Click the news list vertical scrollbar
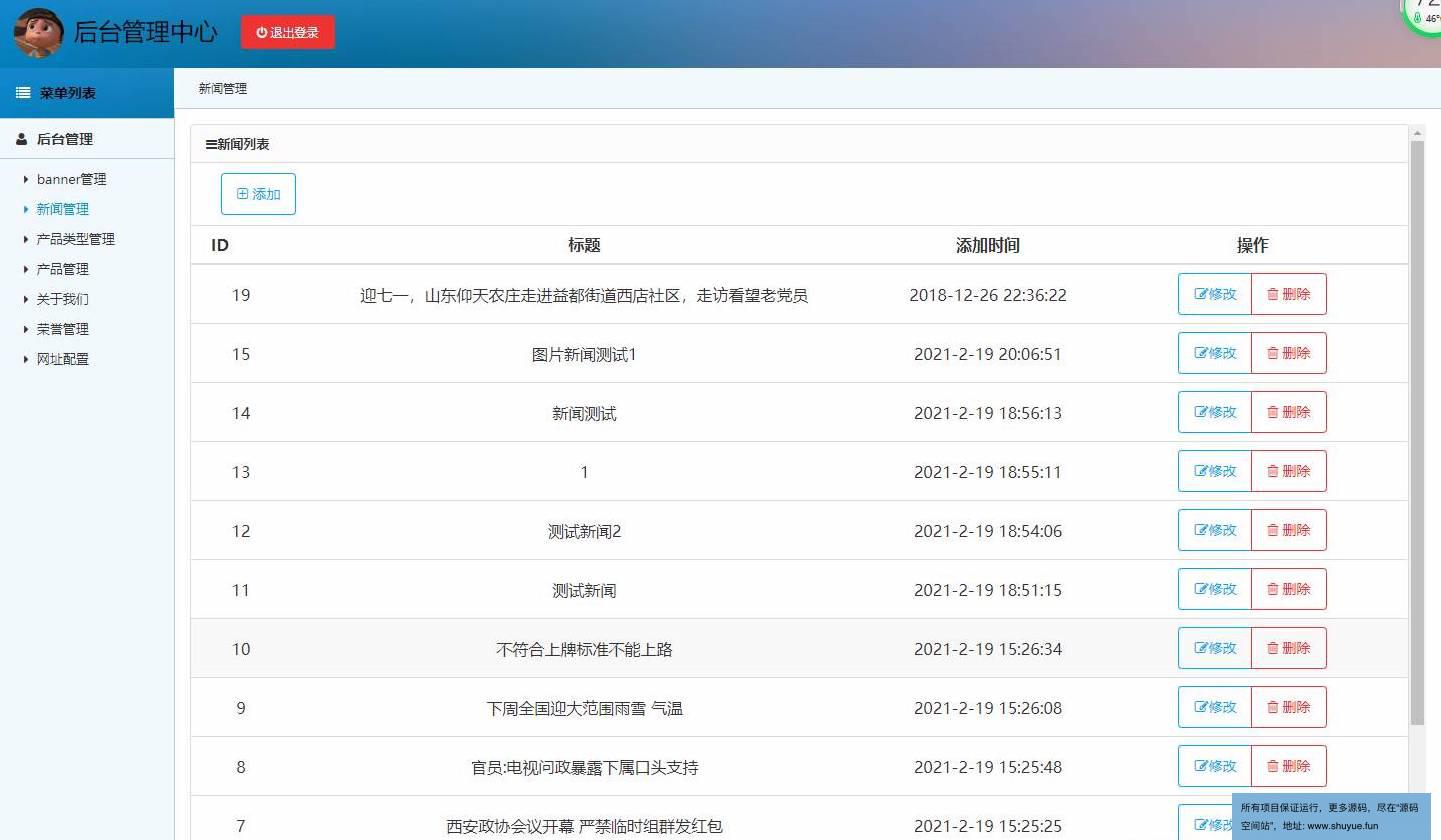The width and height of the screenshot is (1441, 840). (1417, 432)
